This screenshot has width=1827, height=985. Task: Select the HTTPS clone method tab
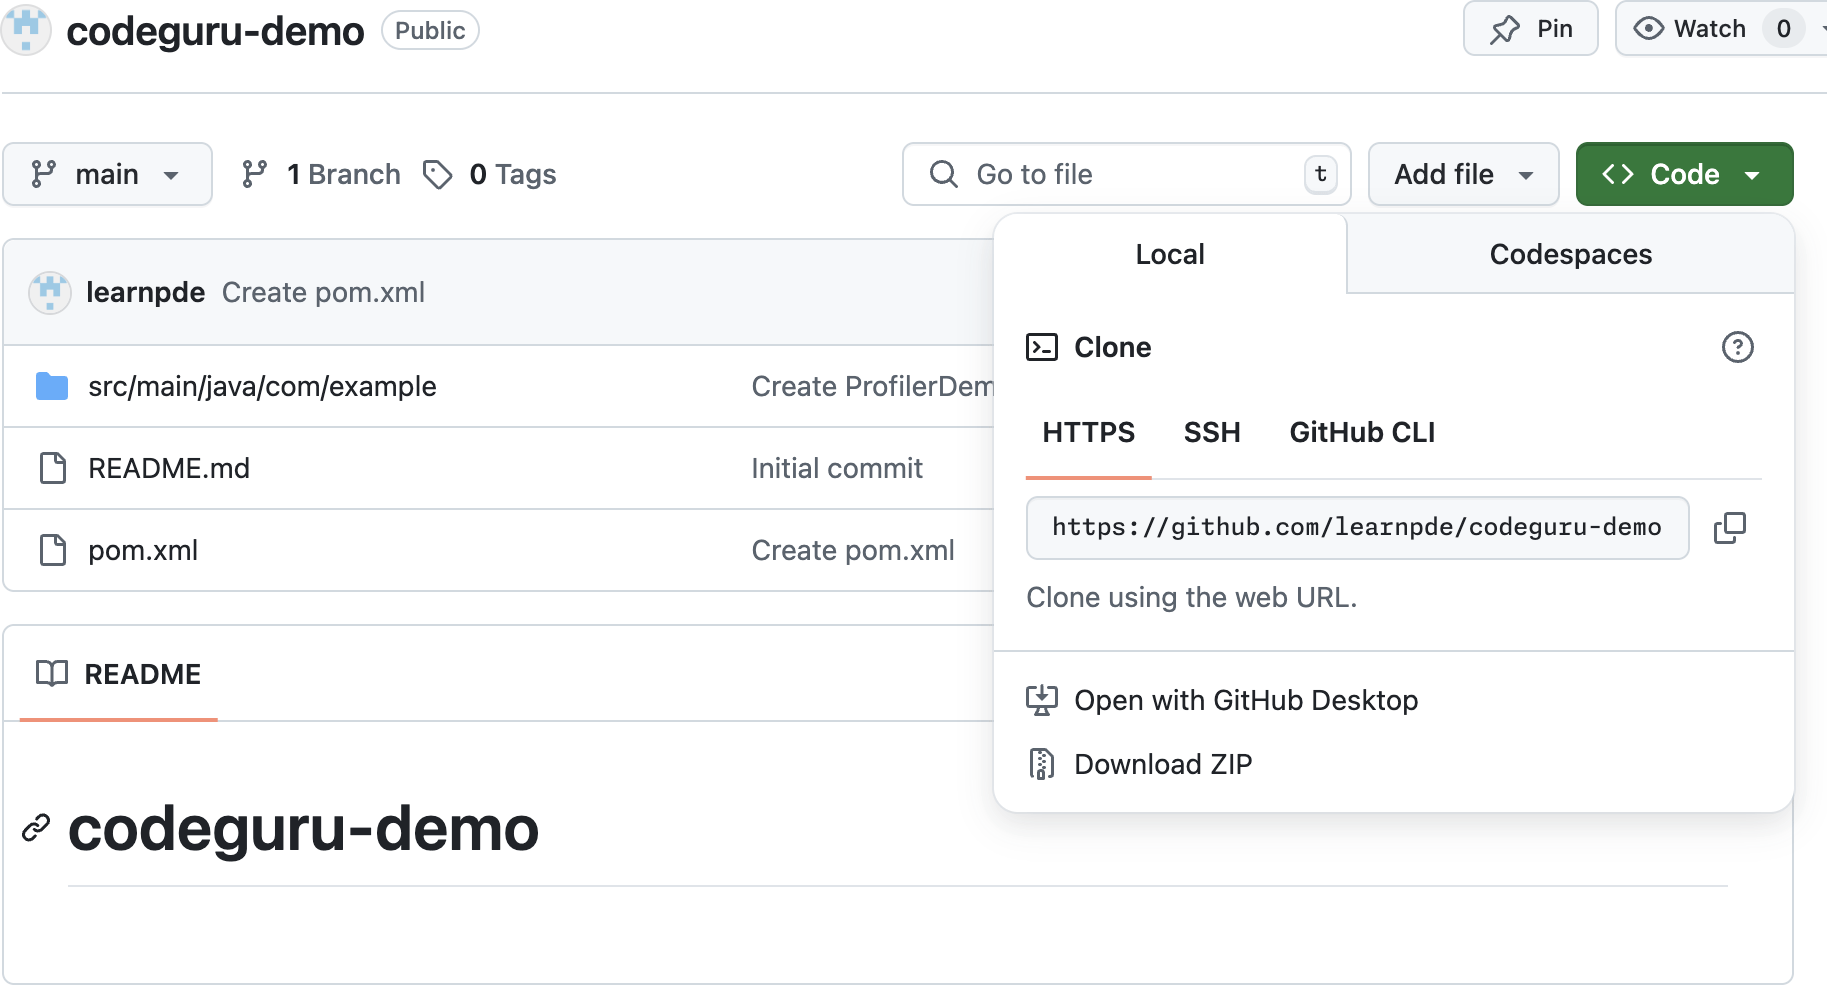(x=1088, y=433)
